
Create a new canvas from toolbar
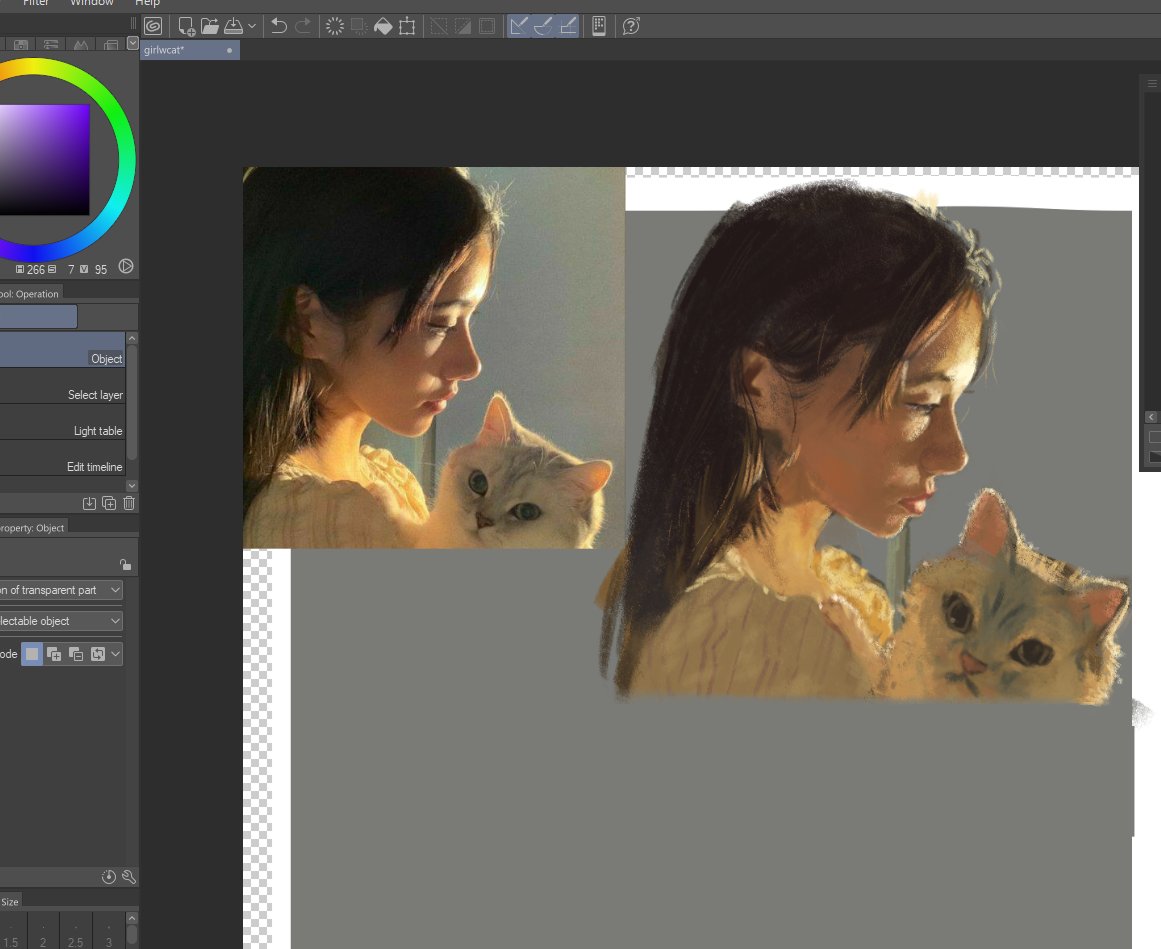[x=187, y=27]
